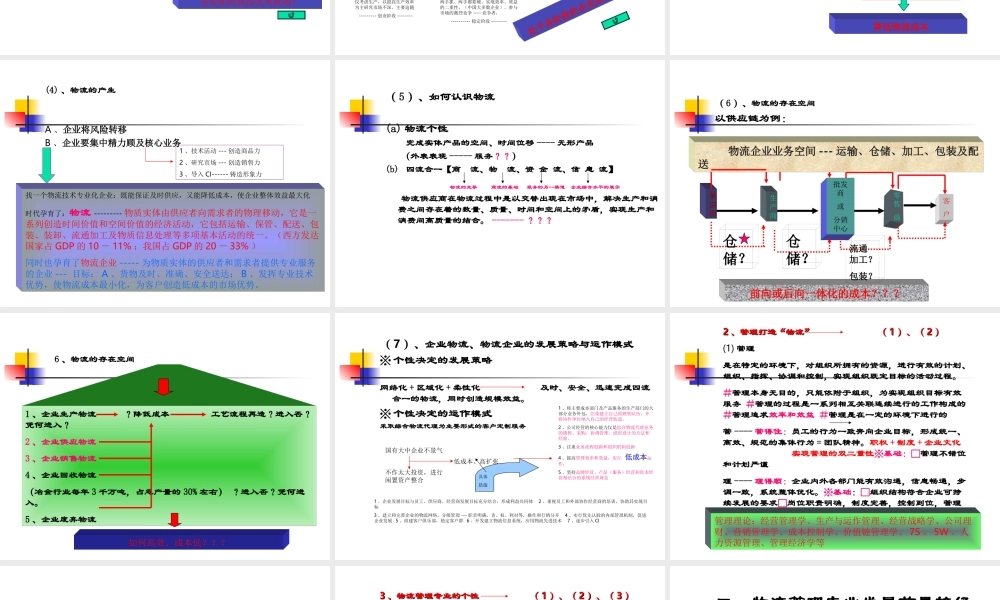Click the 生产商 cube in the diagram

point(769,205)
